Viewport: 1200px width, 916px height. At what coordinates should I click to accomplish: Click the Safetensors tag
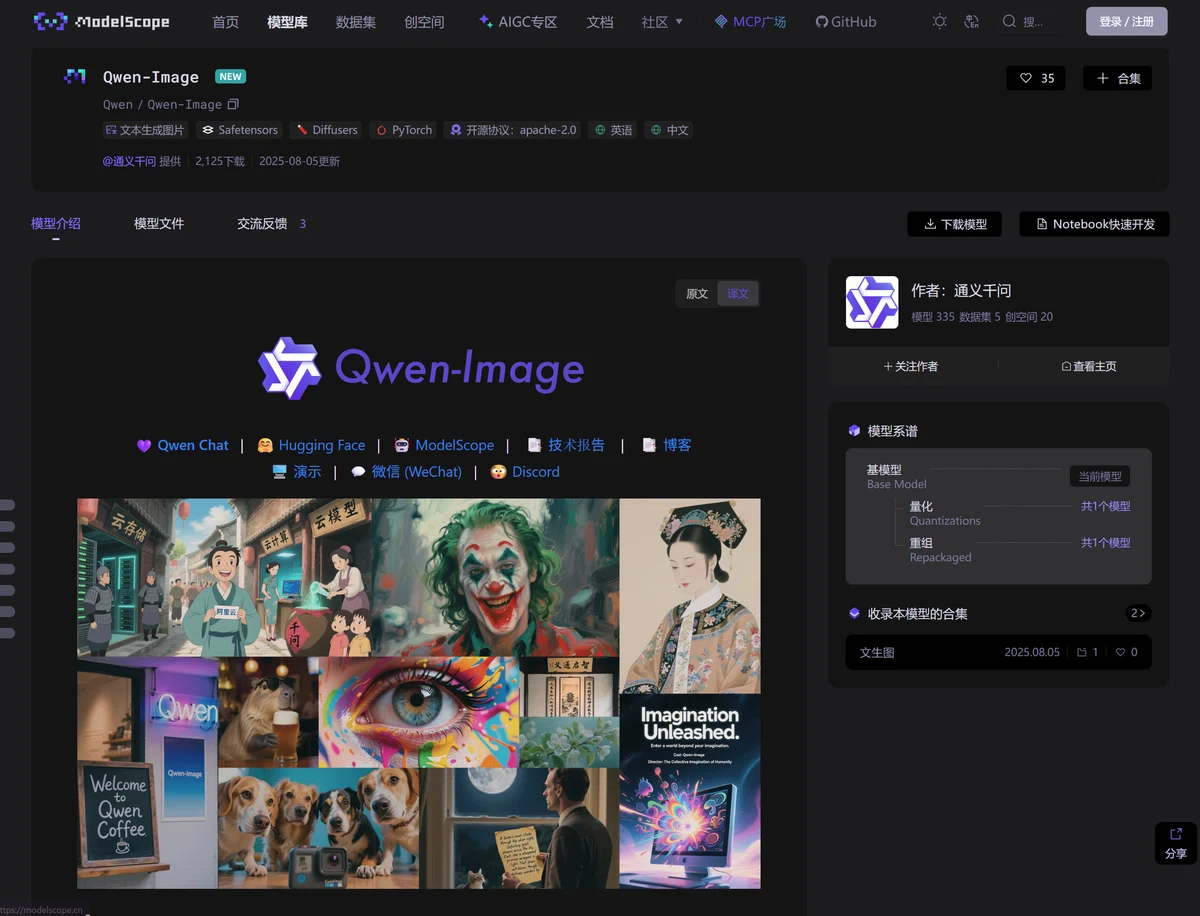coord(240,130)
